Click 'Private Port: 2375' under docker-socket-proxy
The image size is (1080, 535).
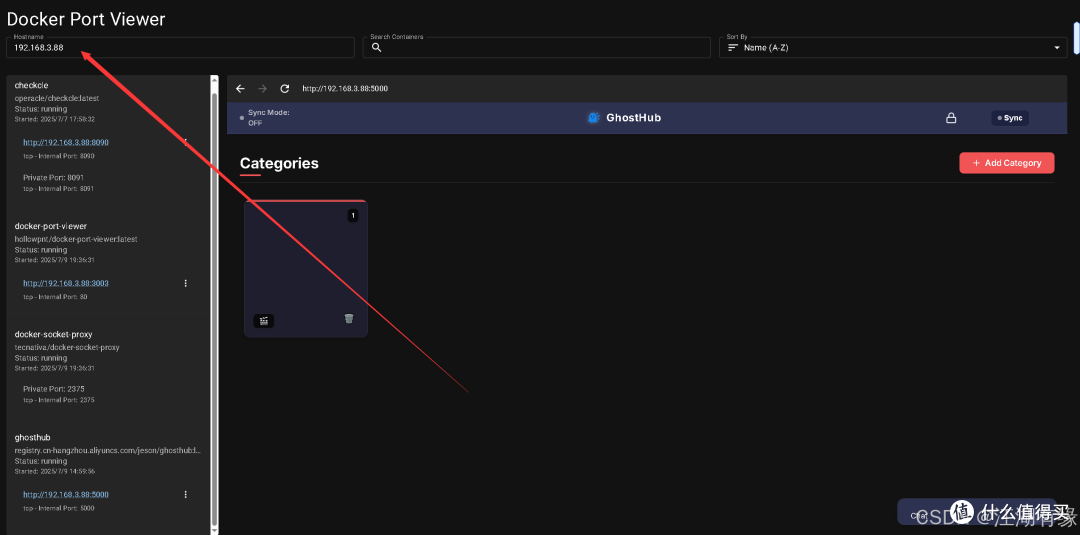pyautogui.click(x=53, y=389)
